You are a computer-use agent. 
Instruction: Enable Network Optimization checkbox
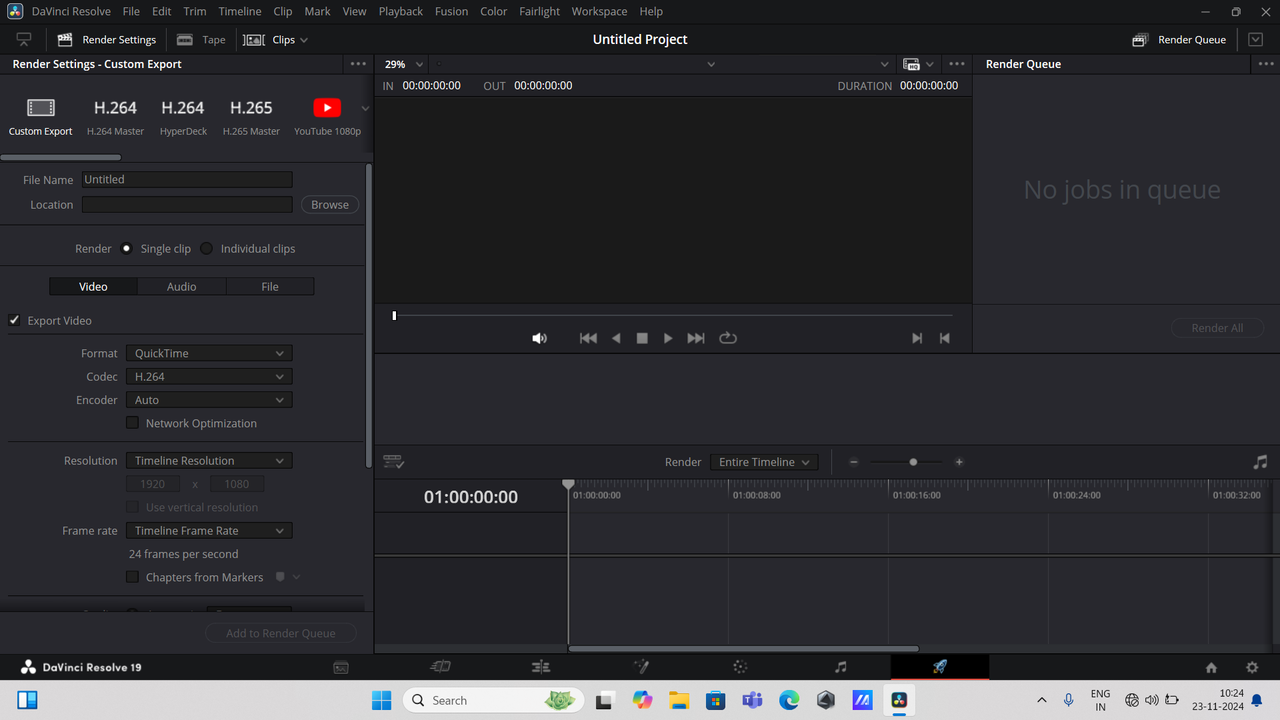(132, 423)
